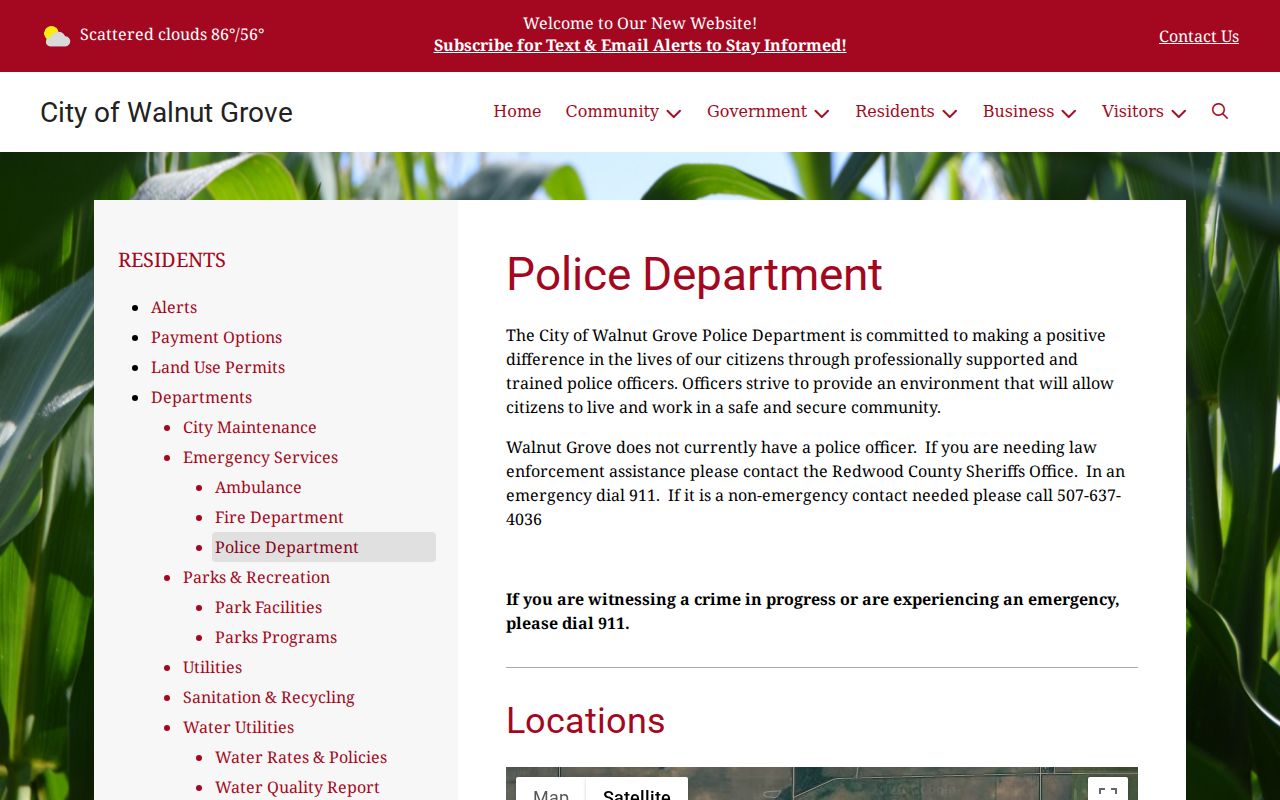Open the Utilities sidebar link

point(212,667)
